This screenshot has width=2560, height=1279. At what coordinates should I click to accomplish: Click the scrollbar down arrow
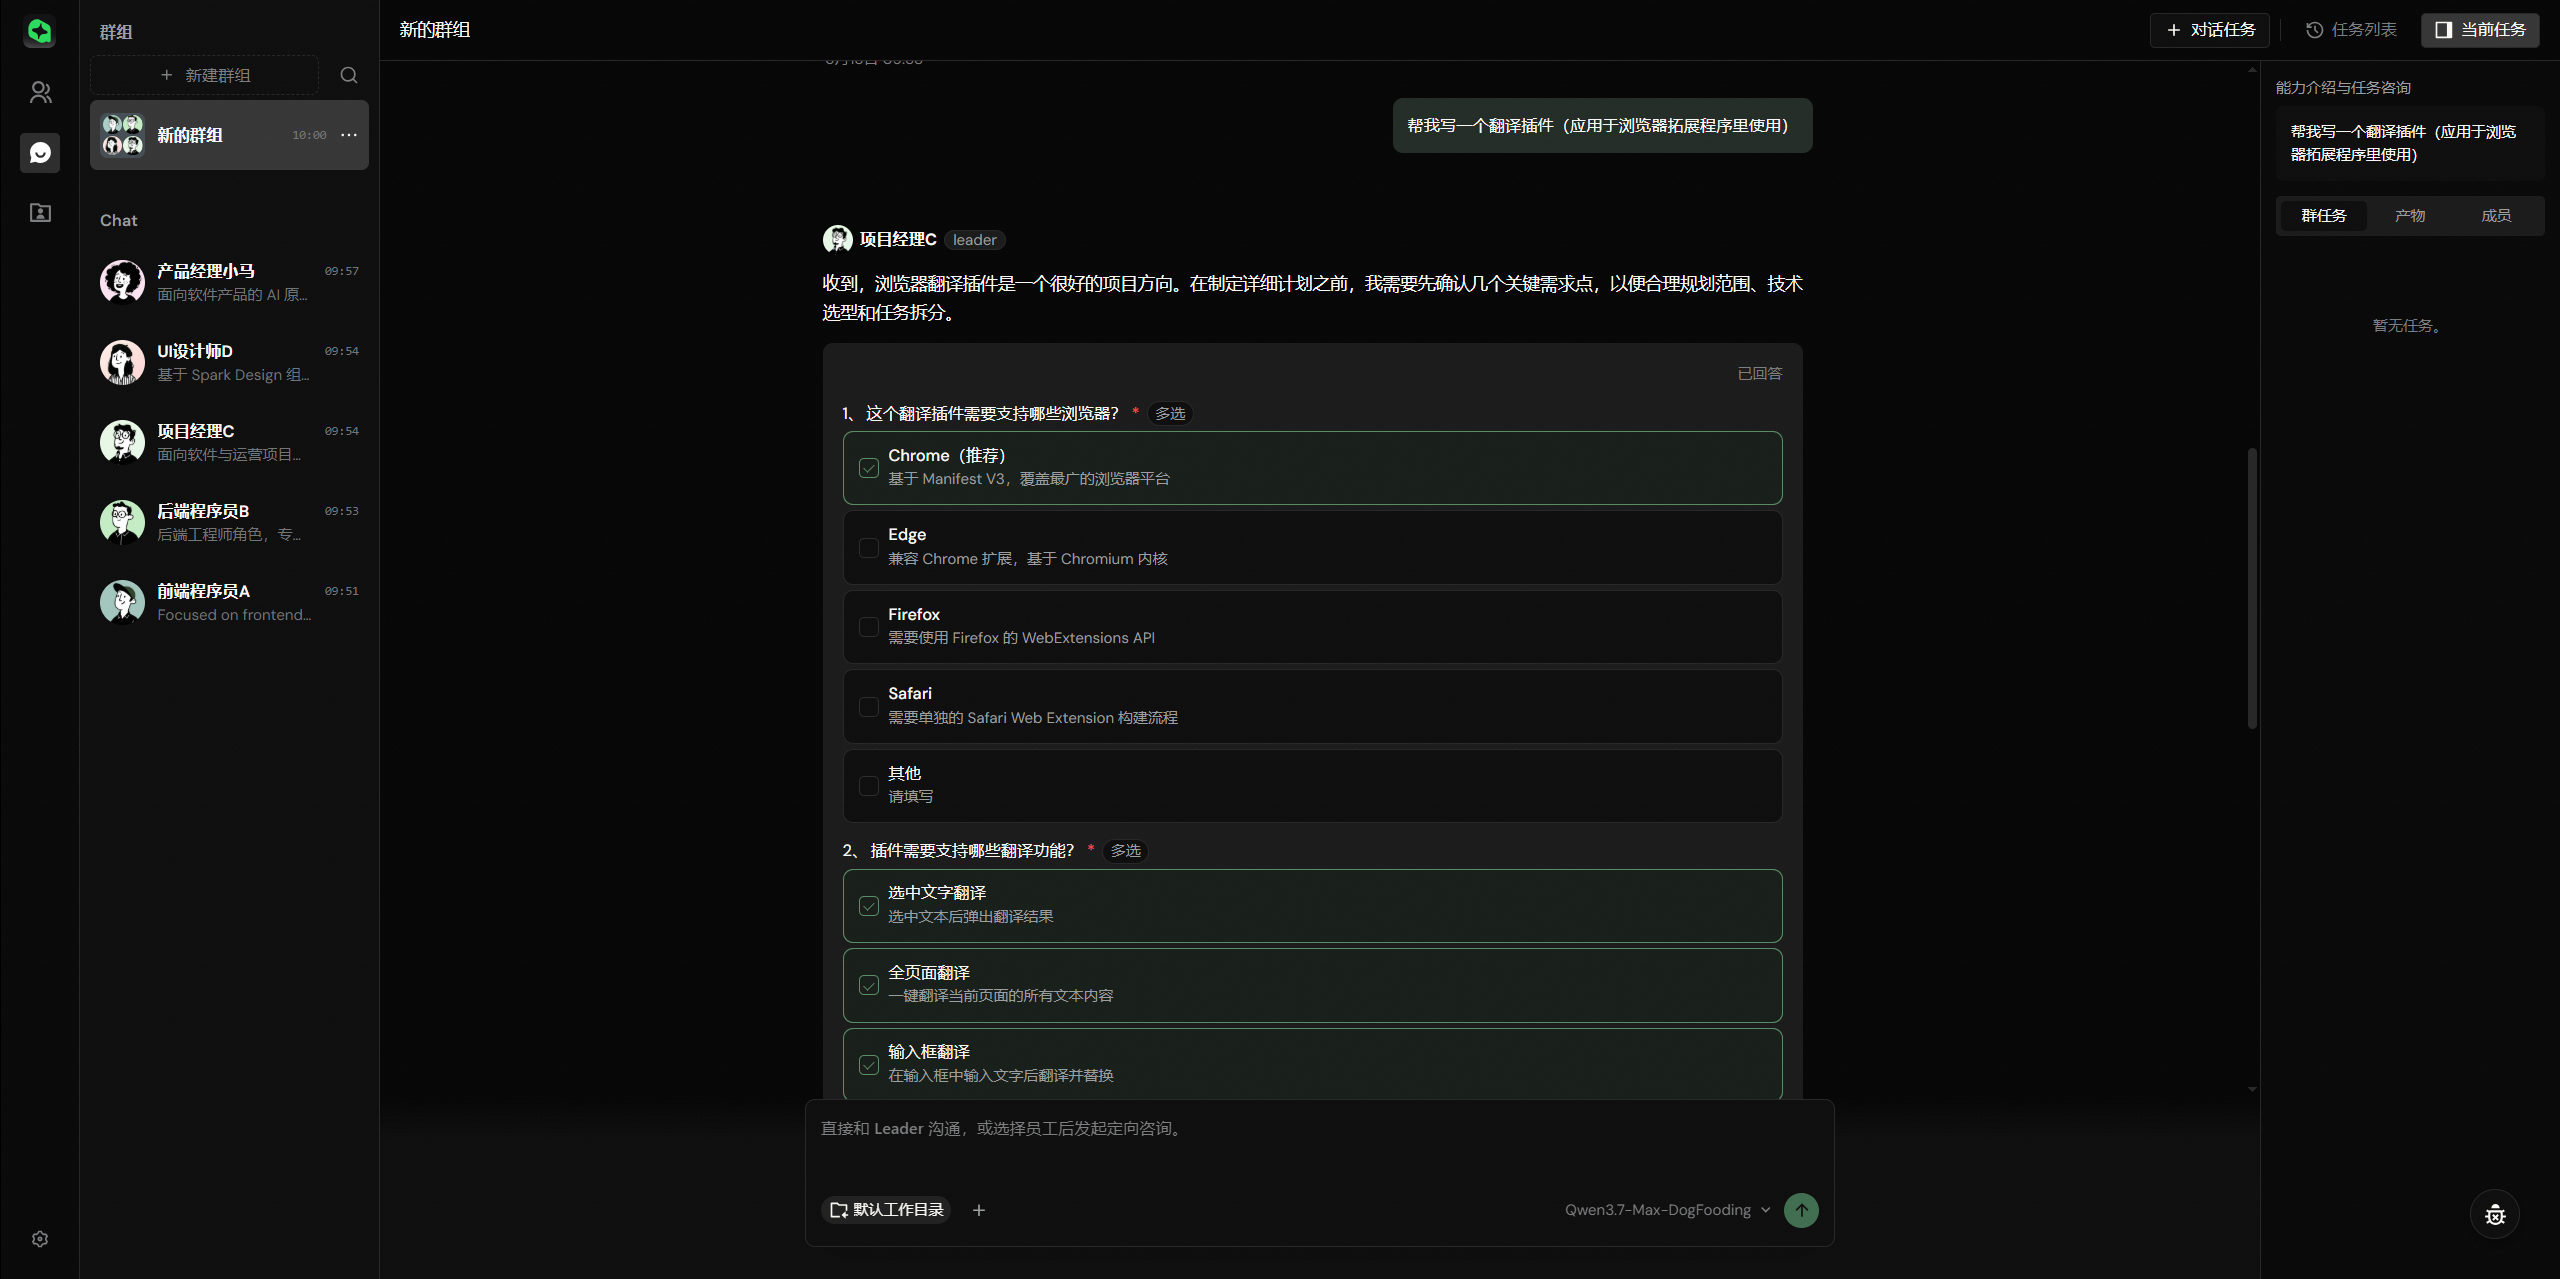pyautogui.click(x=2252, y=1089)
